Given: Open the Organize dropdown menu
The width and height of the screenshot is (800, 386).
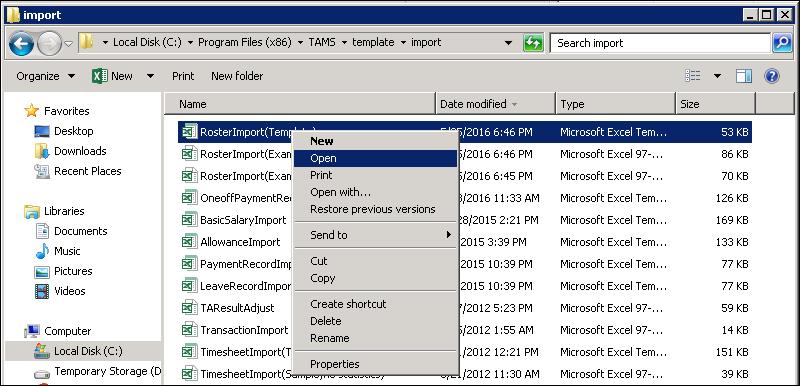Looking at the screenshot, I should tap(45, 76).
